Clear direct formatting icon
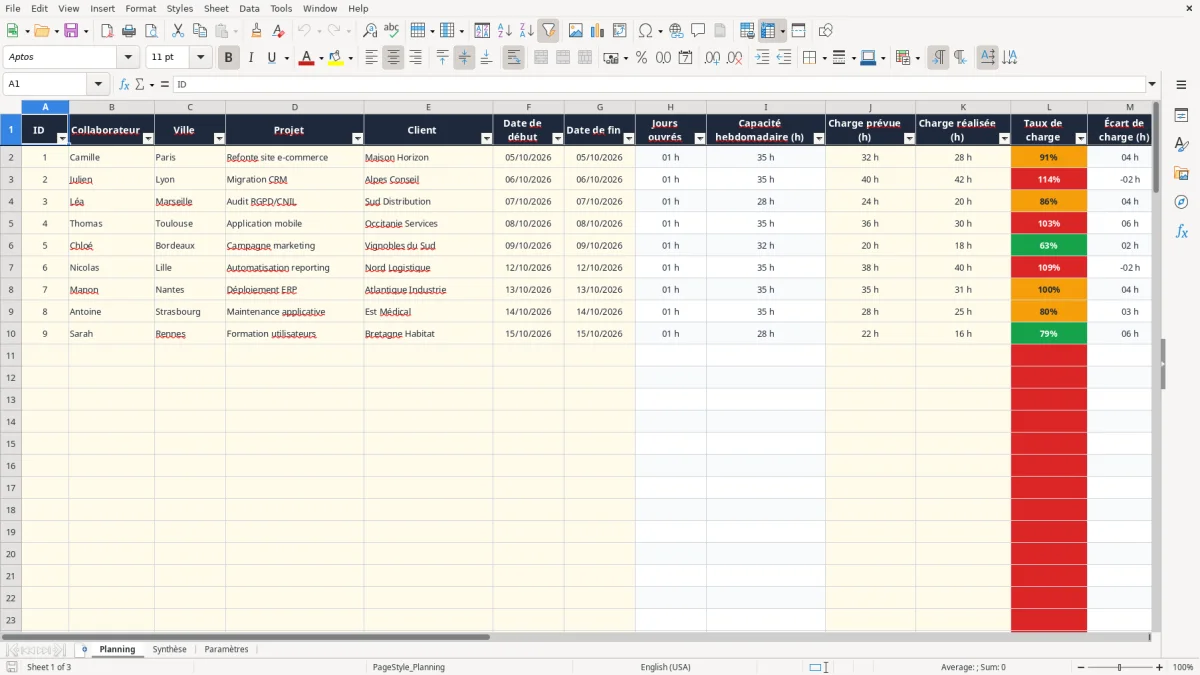This screenshot has width=1200, height=675. coord(279,31)
